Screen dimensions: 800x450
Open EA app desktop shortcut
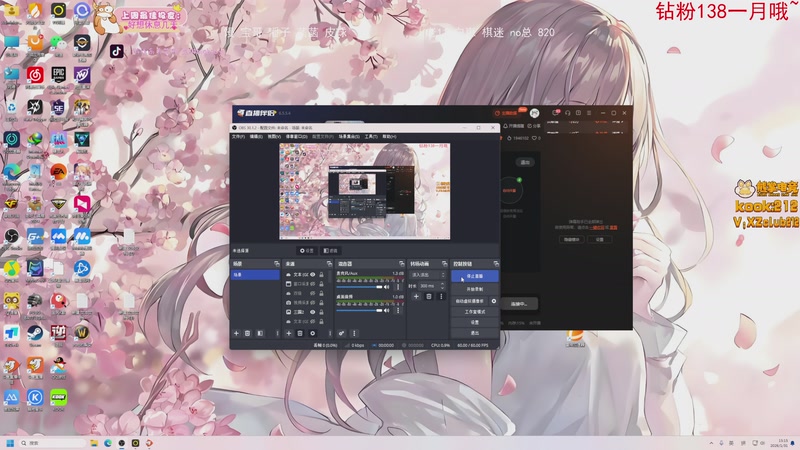[x=58, y=172]
